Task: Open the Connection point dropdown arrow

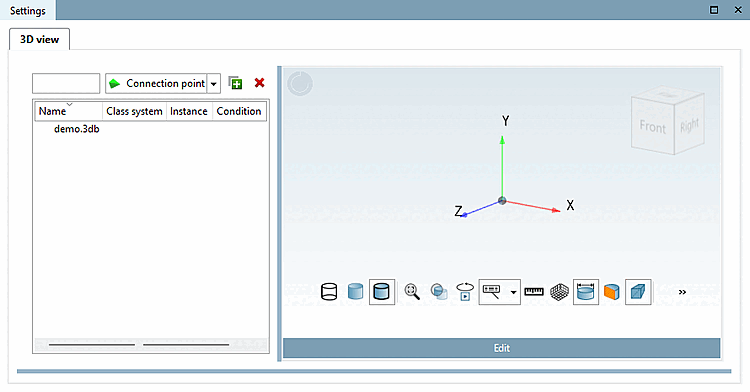Action: click(214, 84)
